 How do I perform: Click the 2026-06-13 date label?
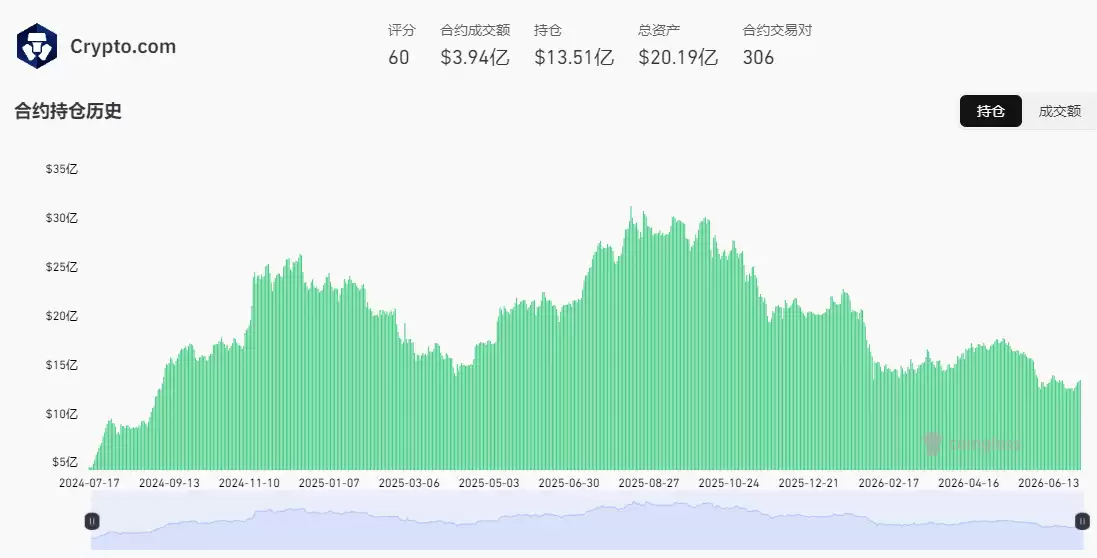tap(1048, 483)
